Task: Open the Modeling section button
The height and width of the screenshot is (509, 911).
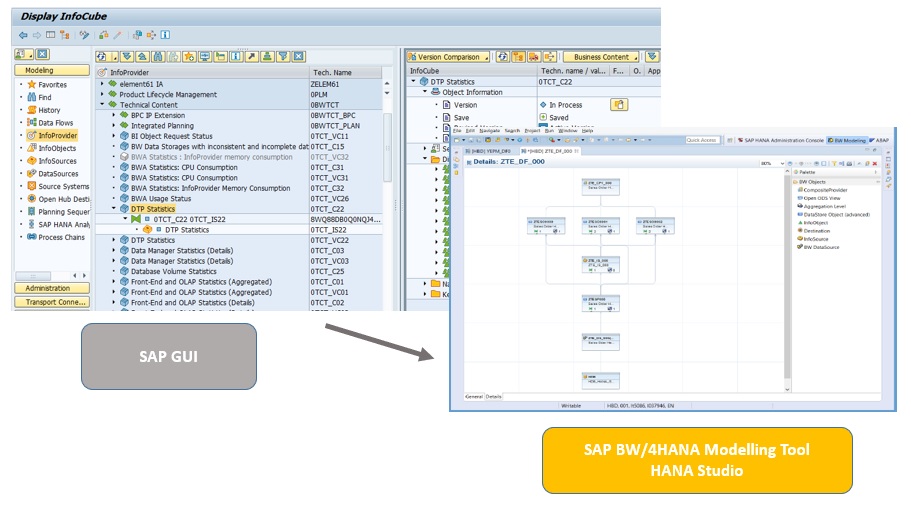Action: click(x=52, y=70)
